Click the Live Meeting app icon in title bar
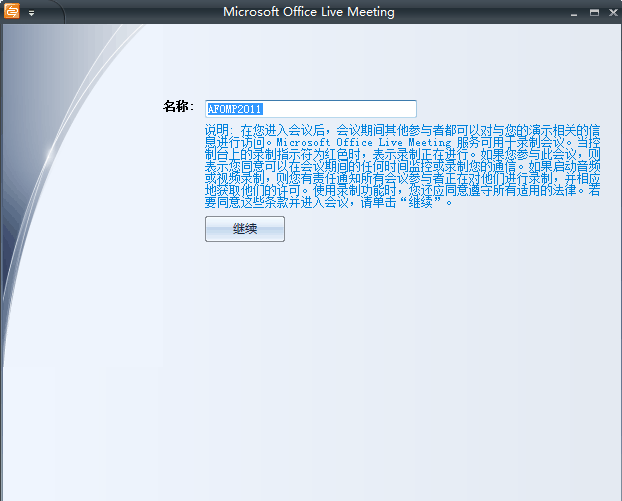Image resolution: width=622 pixels, height=501 pixels. pyautogui.click(x=11, y=13)
